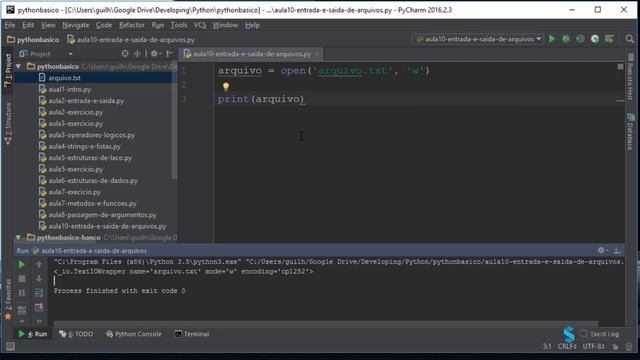This screenshot has width=640, height=360.
Task: Collapse the pythonbasico-banco folder
Action: tap(18, 237)
